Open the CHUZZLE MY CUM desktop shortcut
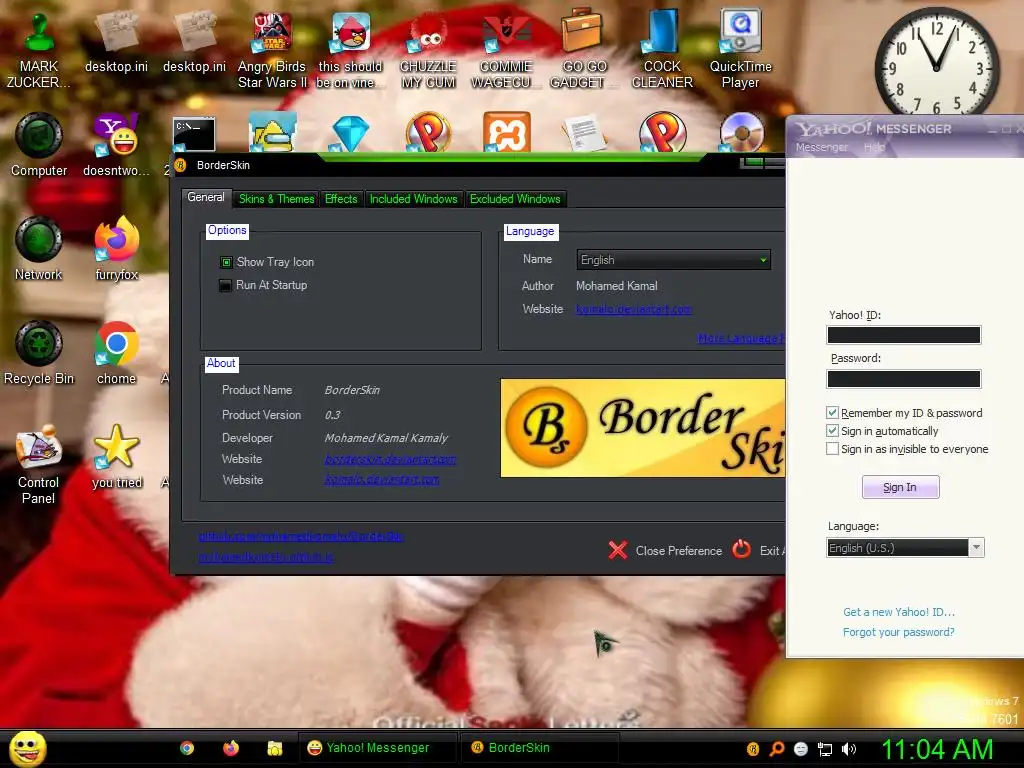The image size is (1024, 768). tap(428, 50)
